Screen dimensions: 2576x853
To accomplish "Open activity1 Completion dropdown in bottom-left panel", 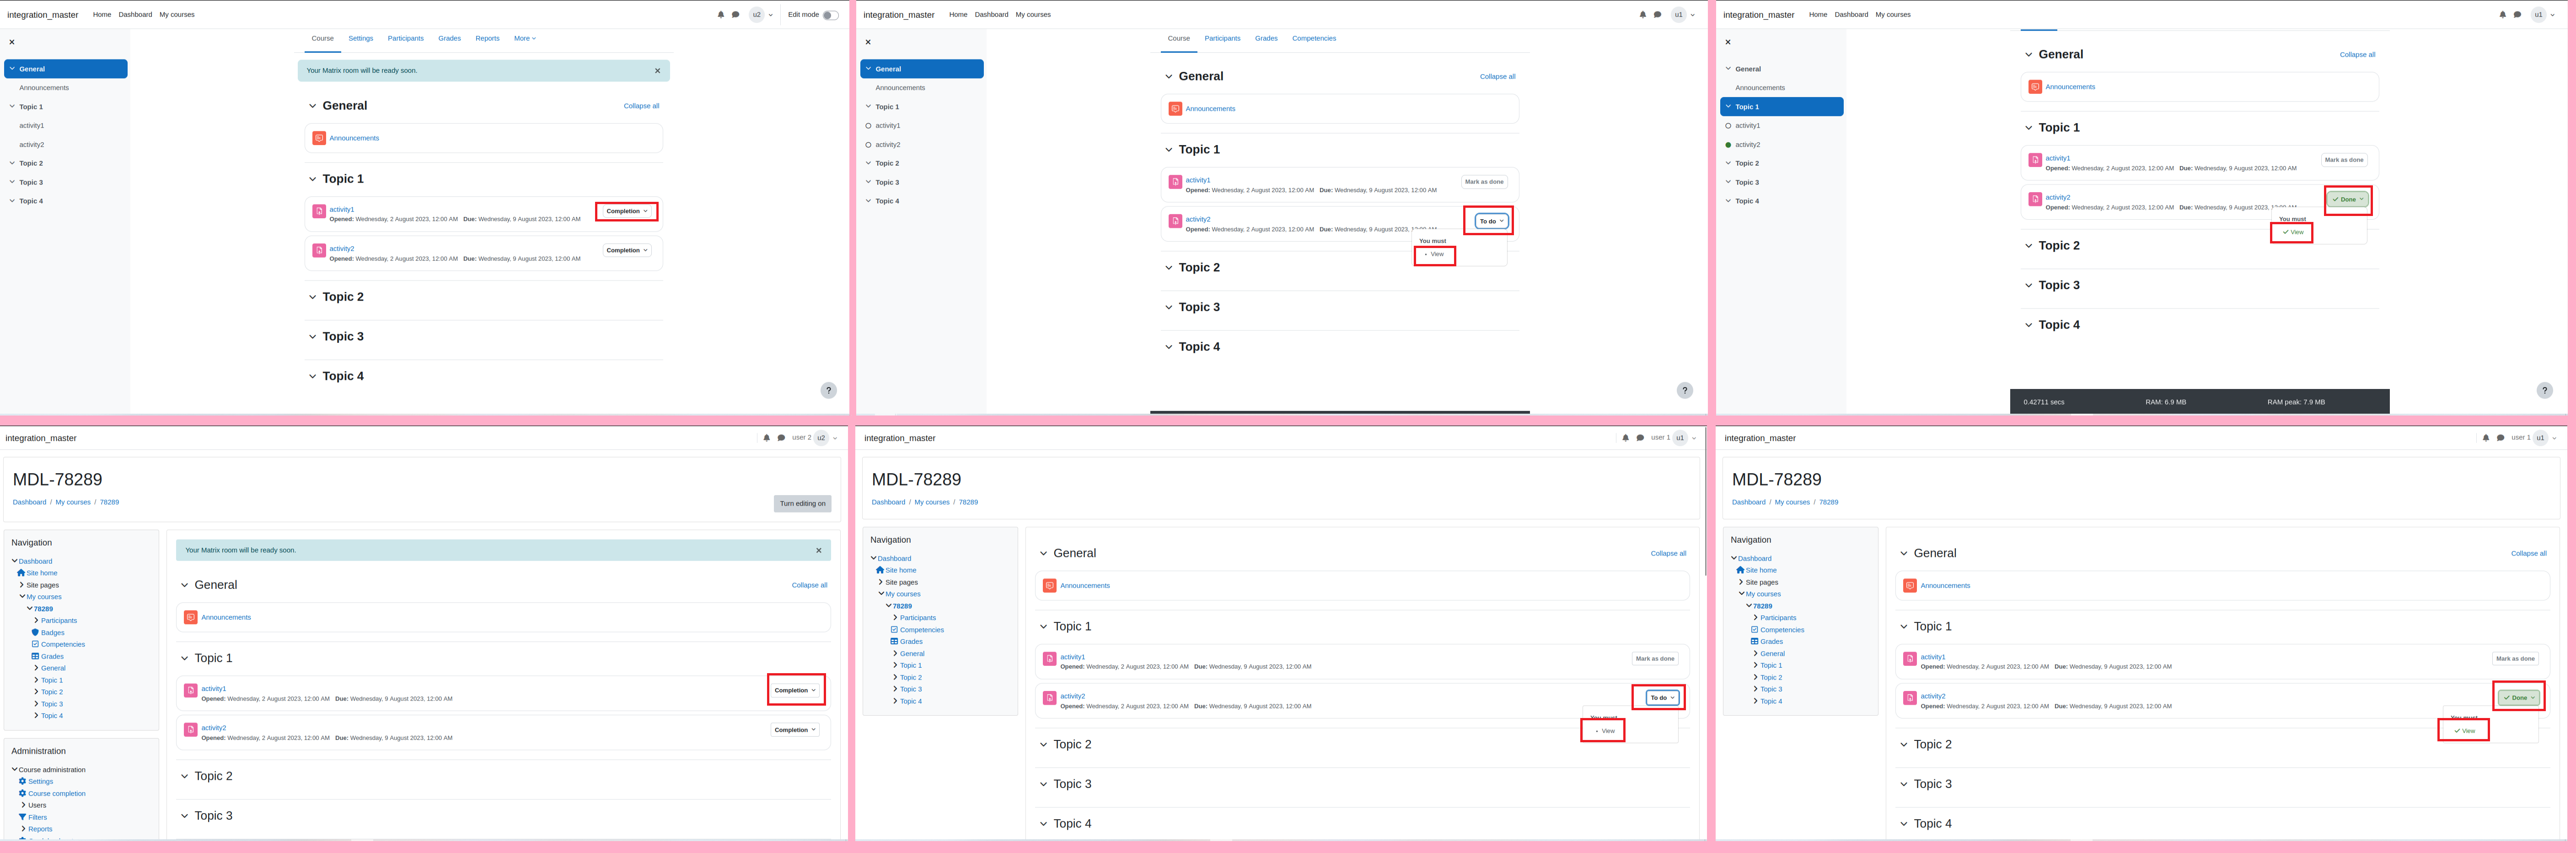I will pos(795,690).
